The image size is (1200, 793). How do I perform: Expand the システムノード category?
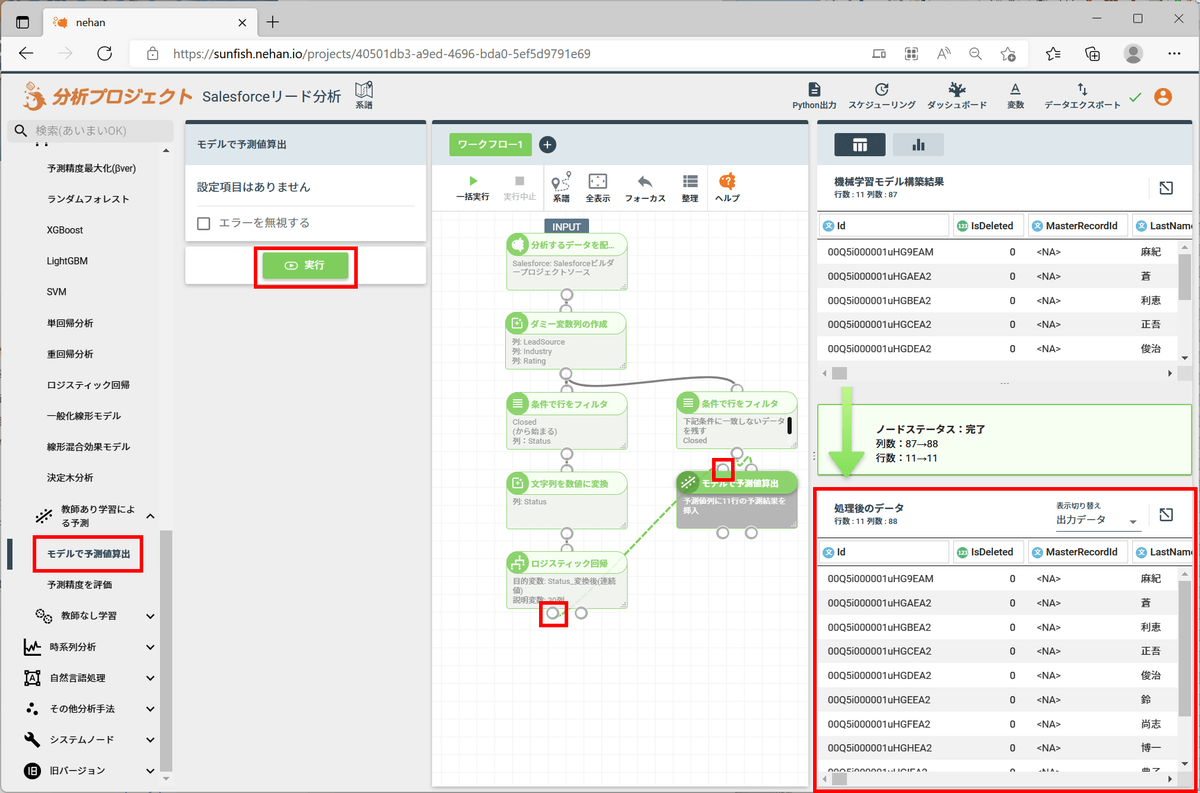150,740
